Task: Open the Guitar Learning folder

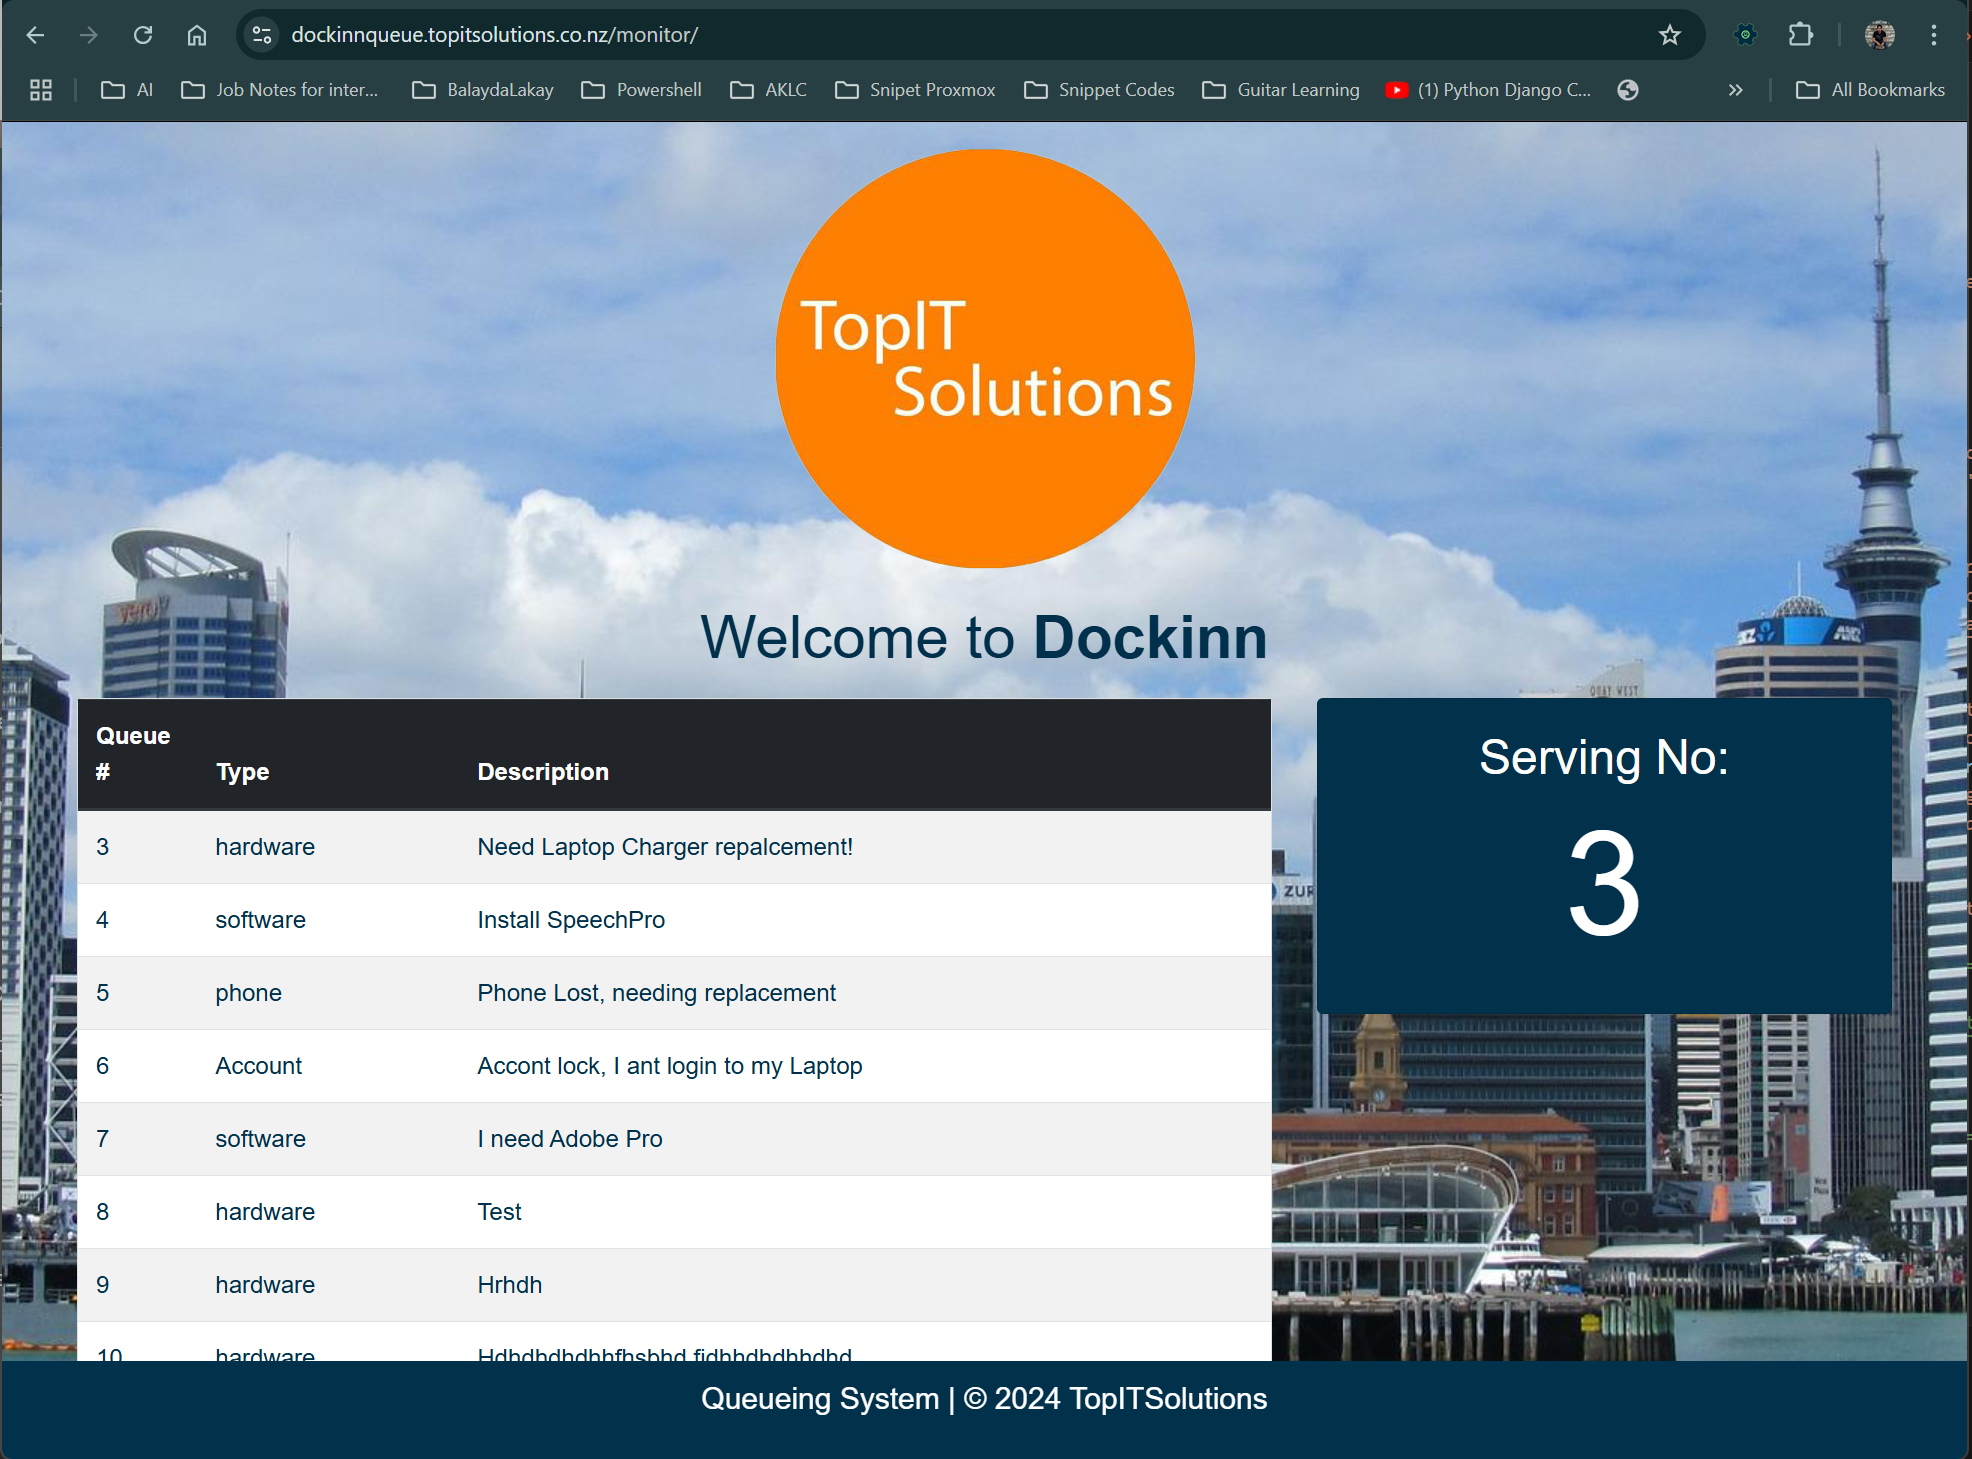Action: click(1281, 90)
